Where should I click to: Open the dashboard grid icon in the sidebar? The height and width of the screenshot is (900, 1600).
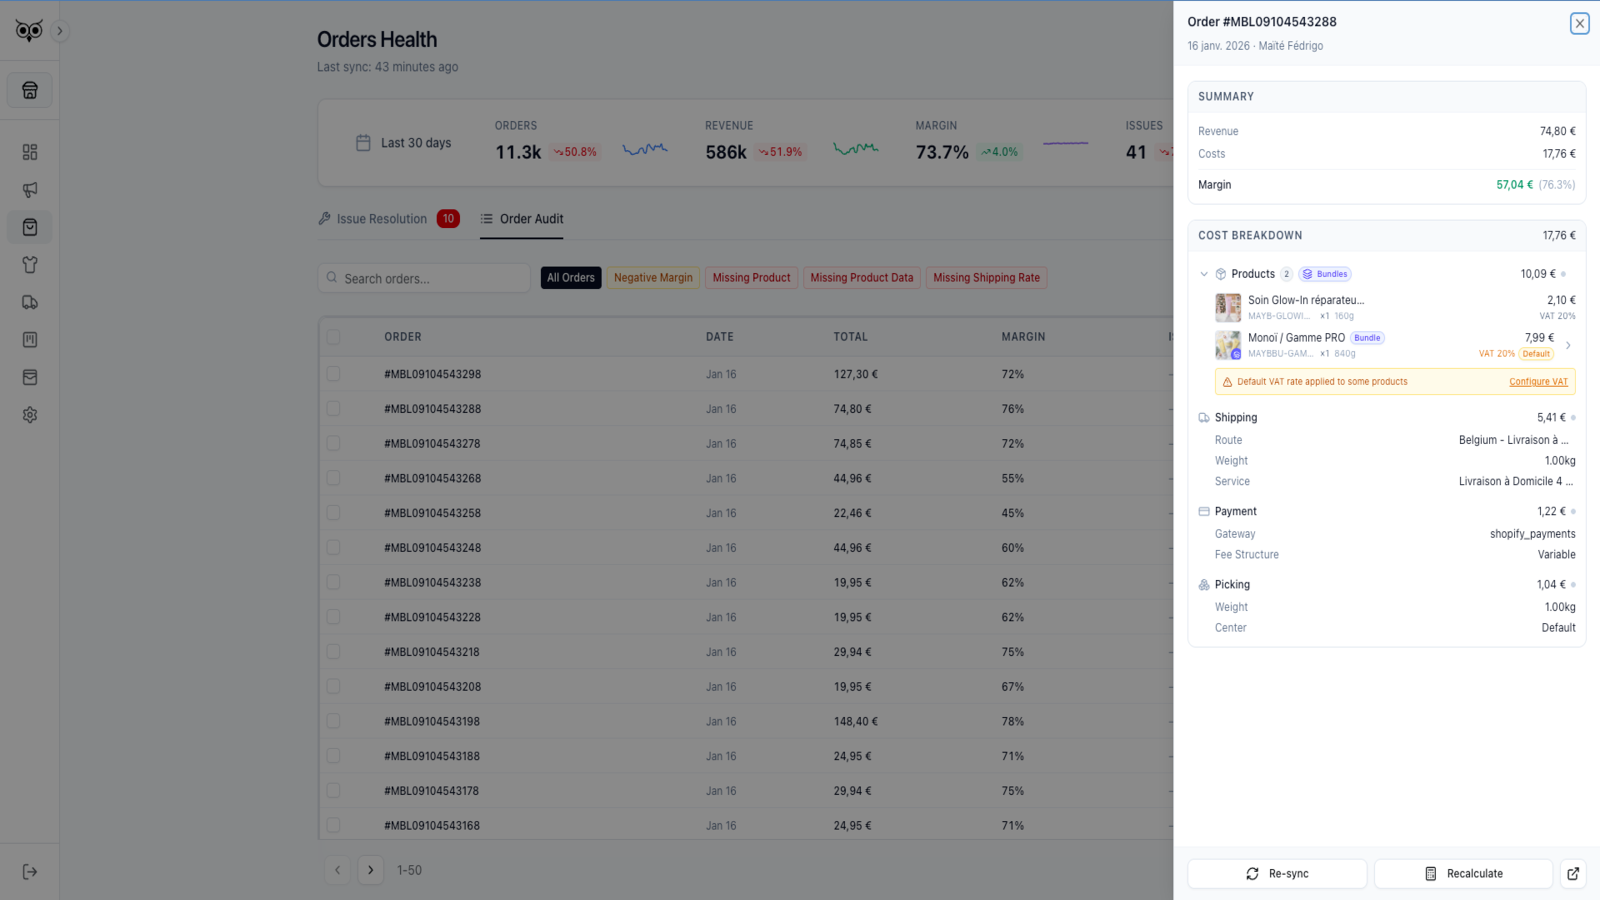(30, 152)
